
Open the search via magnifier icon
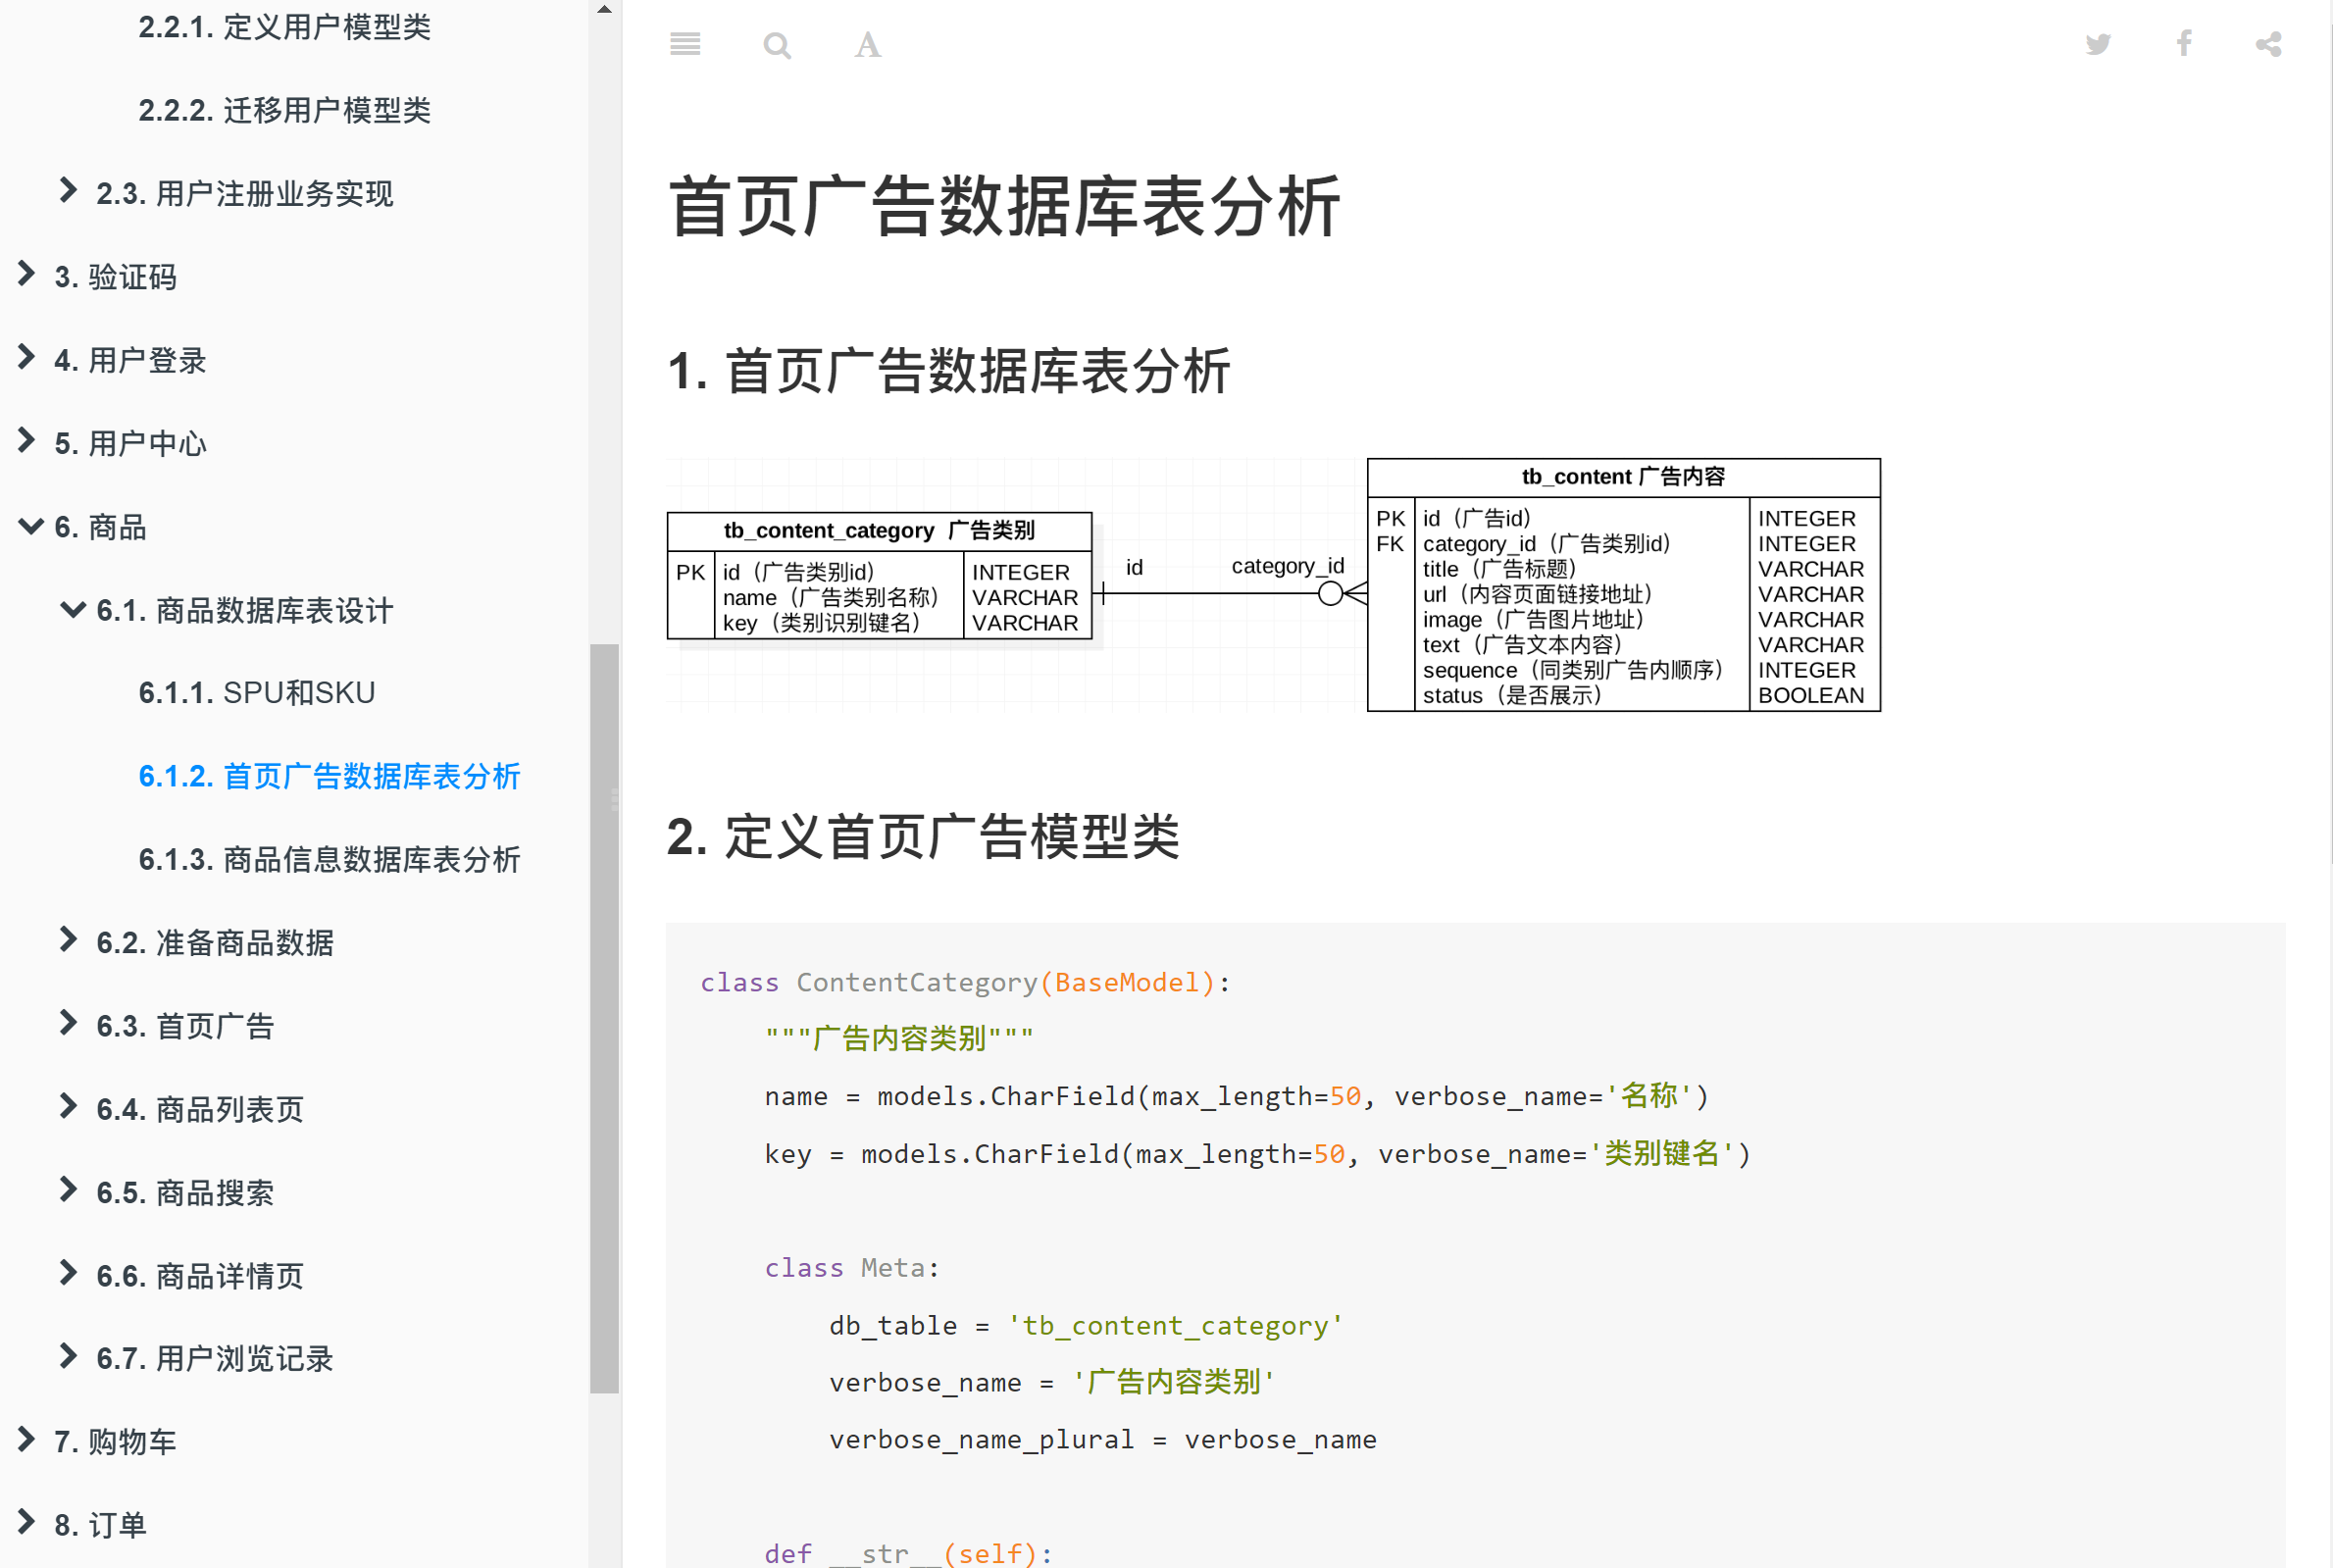[x=777, y=45]
